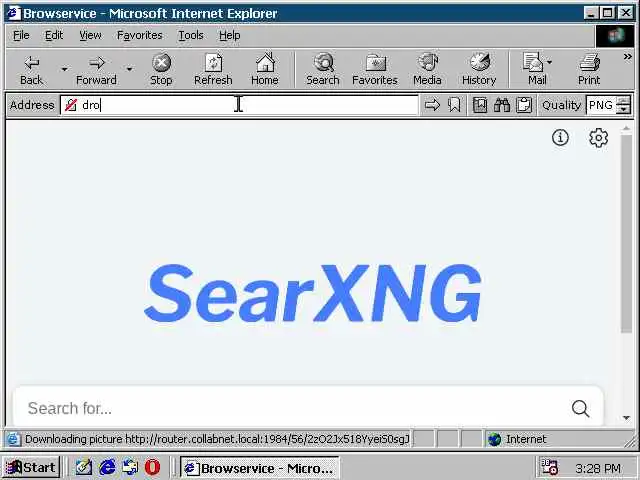Image resolution: width=640 pixels, height=480 pixels.
Task: Open the Edit menu
Action: tap(54, 36)
